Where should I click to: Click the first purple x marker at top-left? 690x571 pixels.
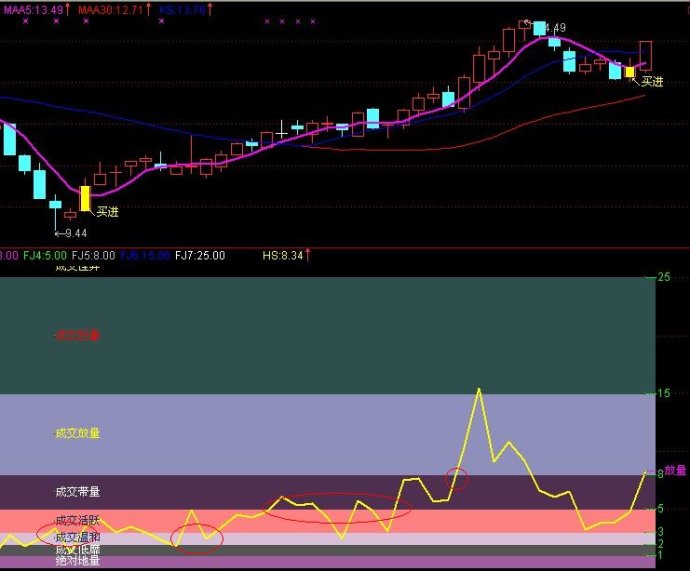point(26,21)
